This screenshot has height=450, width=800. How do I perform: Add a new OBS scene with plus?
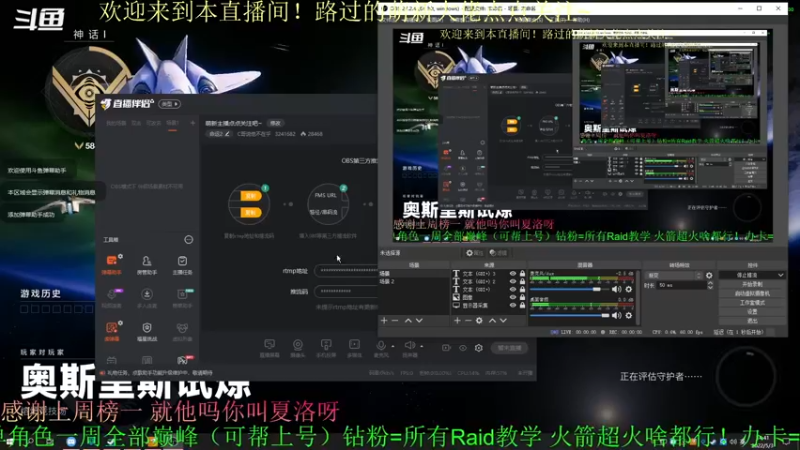point(384,320)
